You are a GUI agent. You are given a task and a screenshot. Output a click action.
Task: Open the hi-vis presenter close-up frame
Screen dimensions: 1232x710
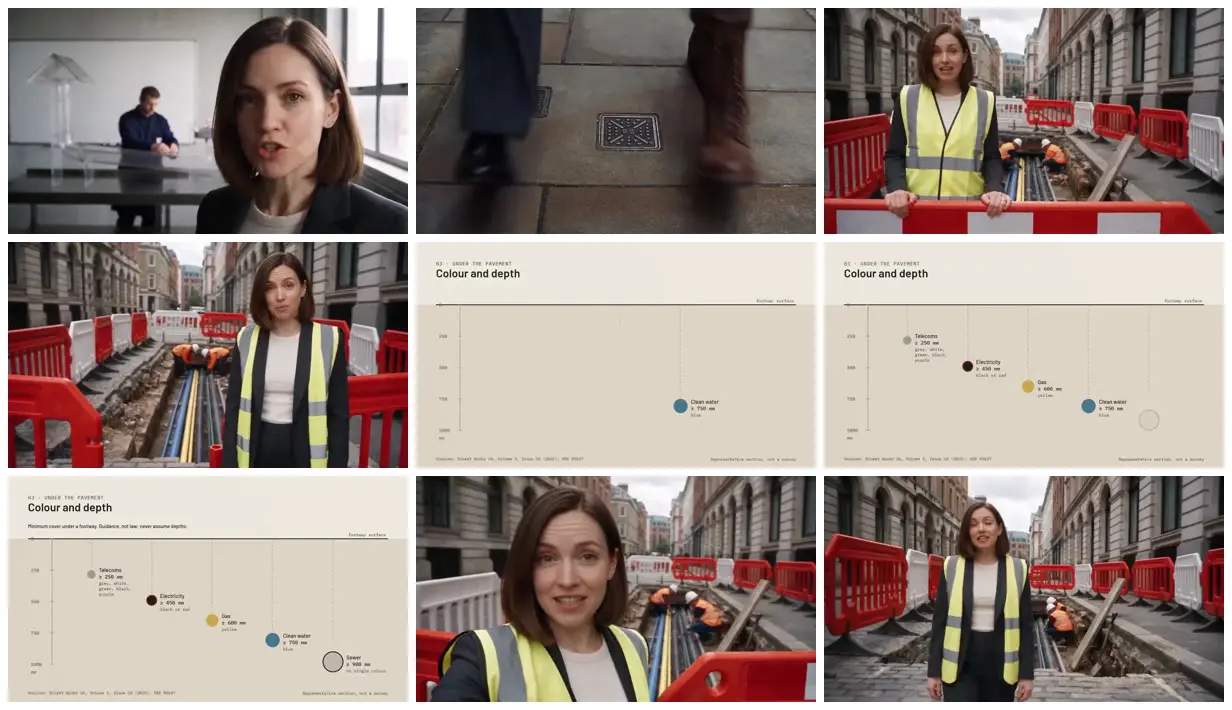click(616, 589)
